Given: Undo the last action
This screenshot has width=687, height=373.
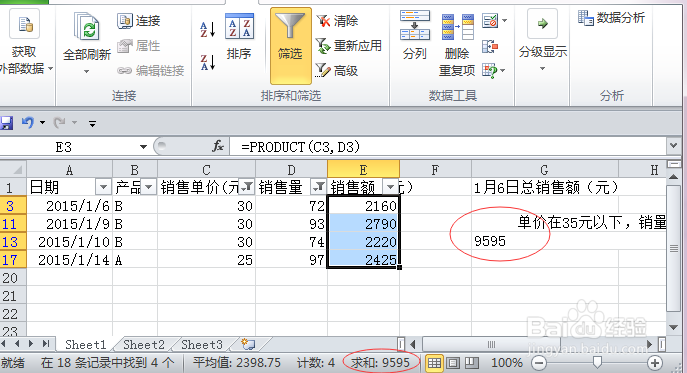Looking at the screenshot, I should point(28,123).
